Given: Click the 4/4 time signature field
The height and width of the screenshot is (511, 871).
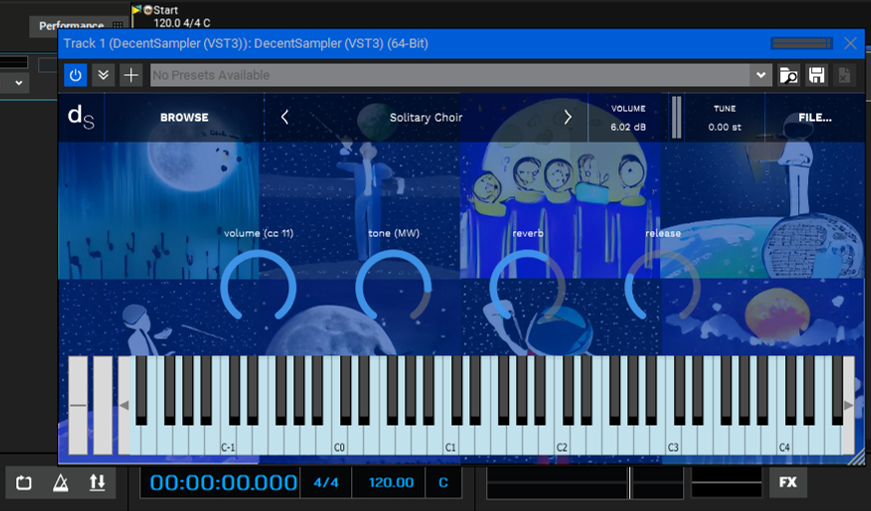Looking at the screenshot, I should coord(326,483).
